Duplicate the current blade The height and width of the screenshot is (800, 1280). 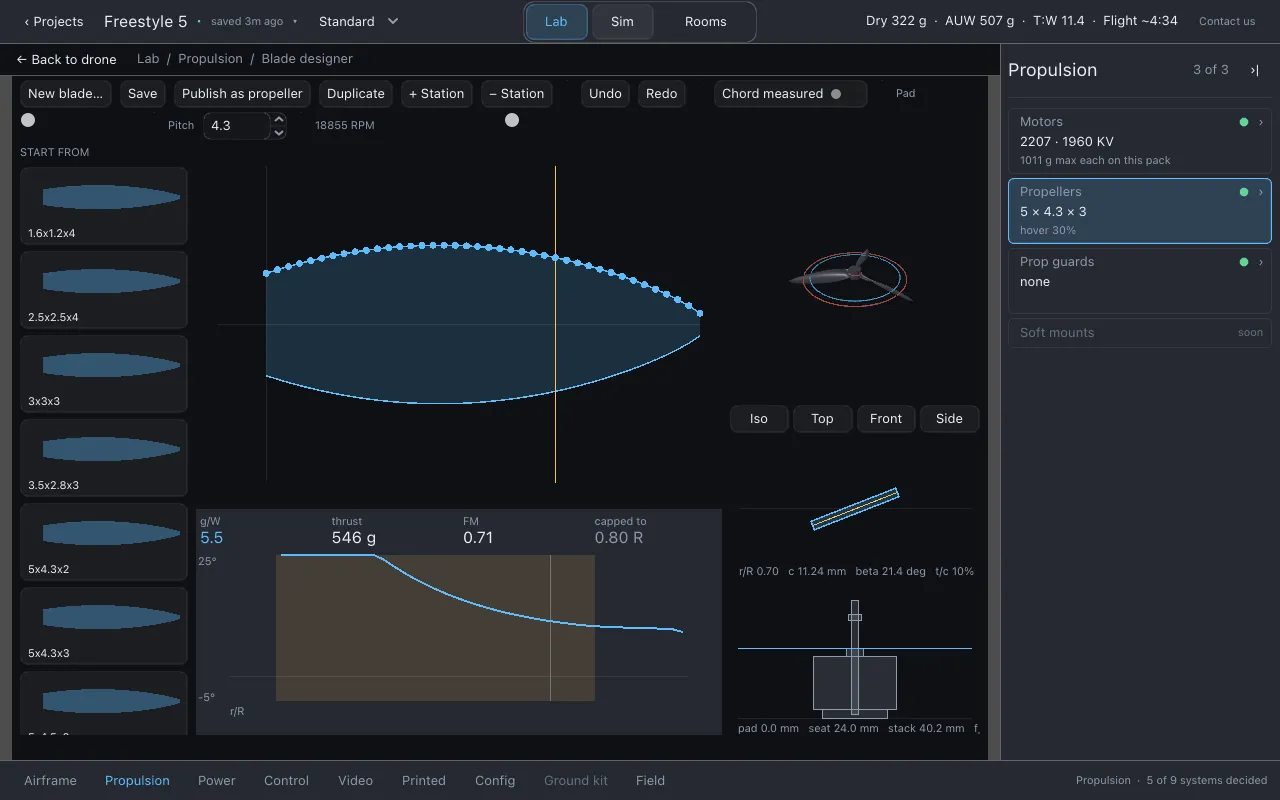(x=356, y=94)
